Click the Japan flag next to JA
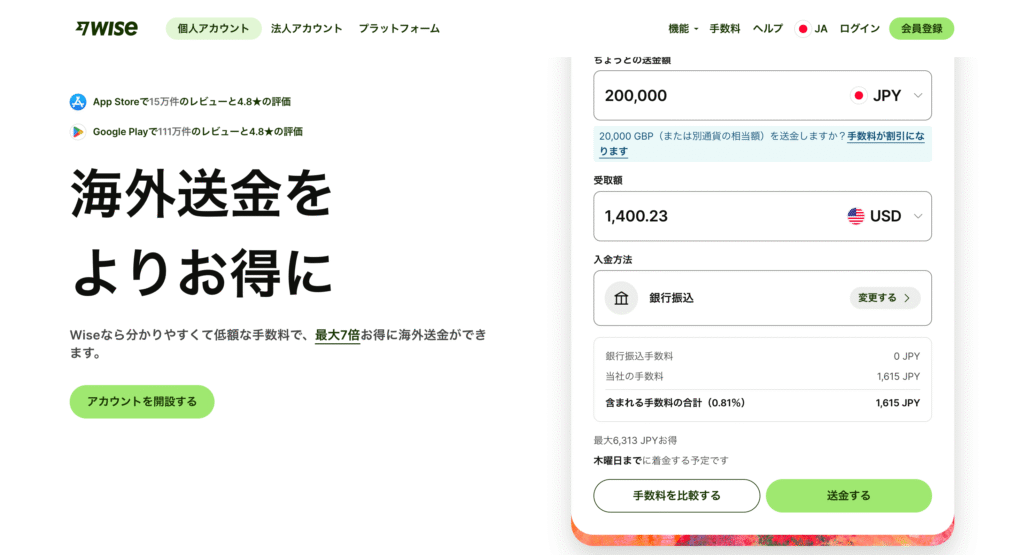This screenshot has width=1024, height=555. coord(803,29)
